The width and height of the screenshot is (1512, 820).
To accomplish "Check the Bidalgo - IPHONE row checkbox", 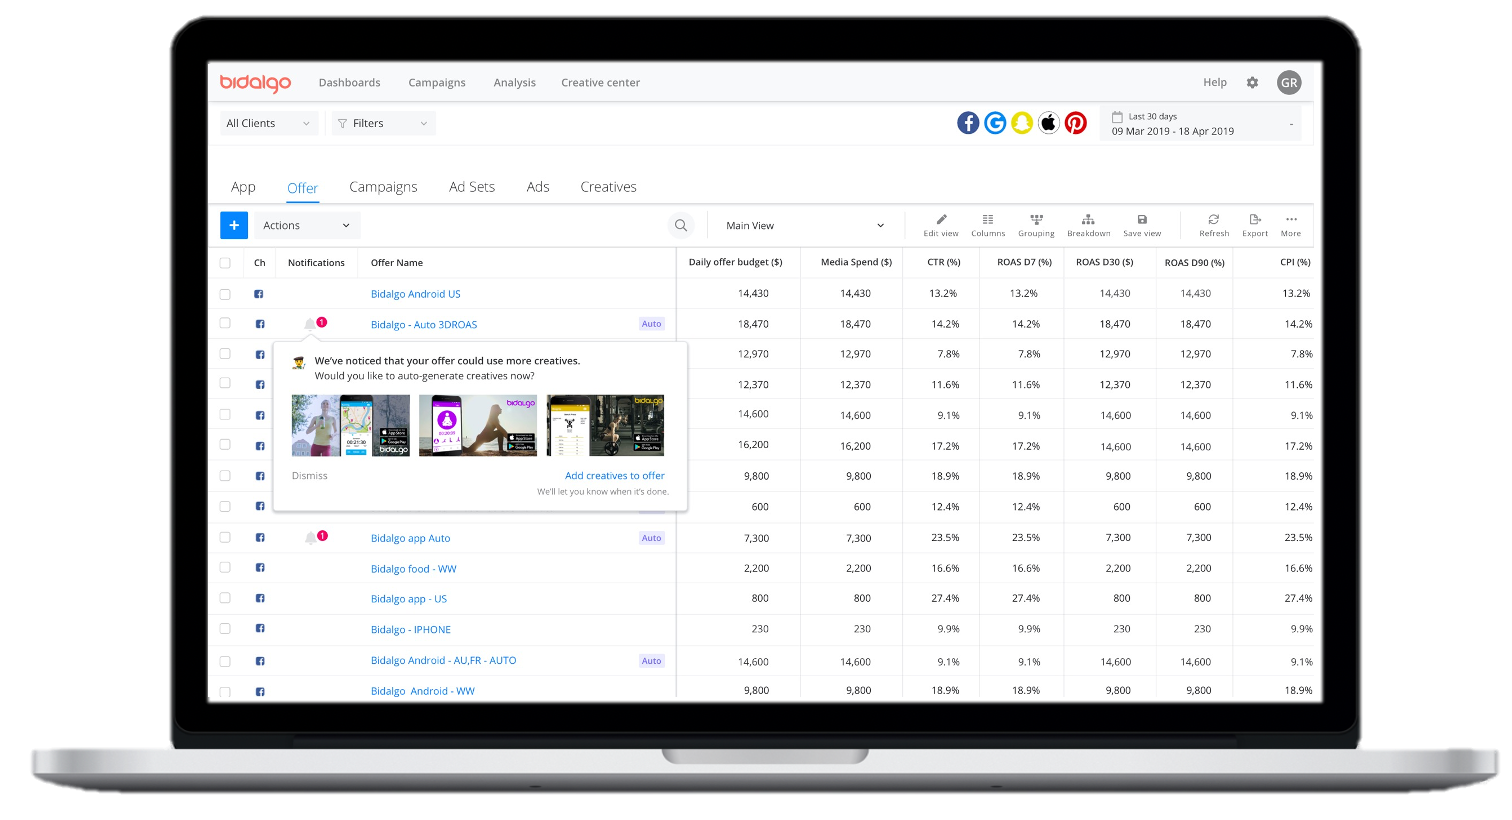I will pos(225,629).
